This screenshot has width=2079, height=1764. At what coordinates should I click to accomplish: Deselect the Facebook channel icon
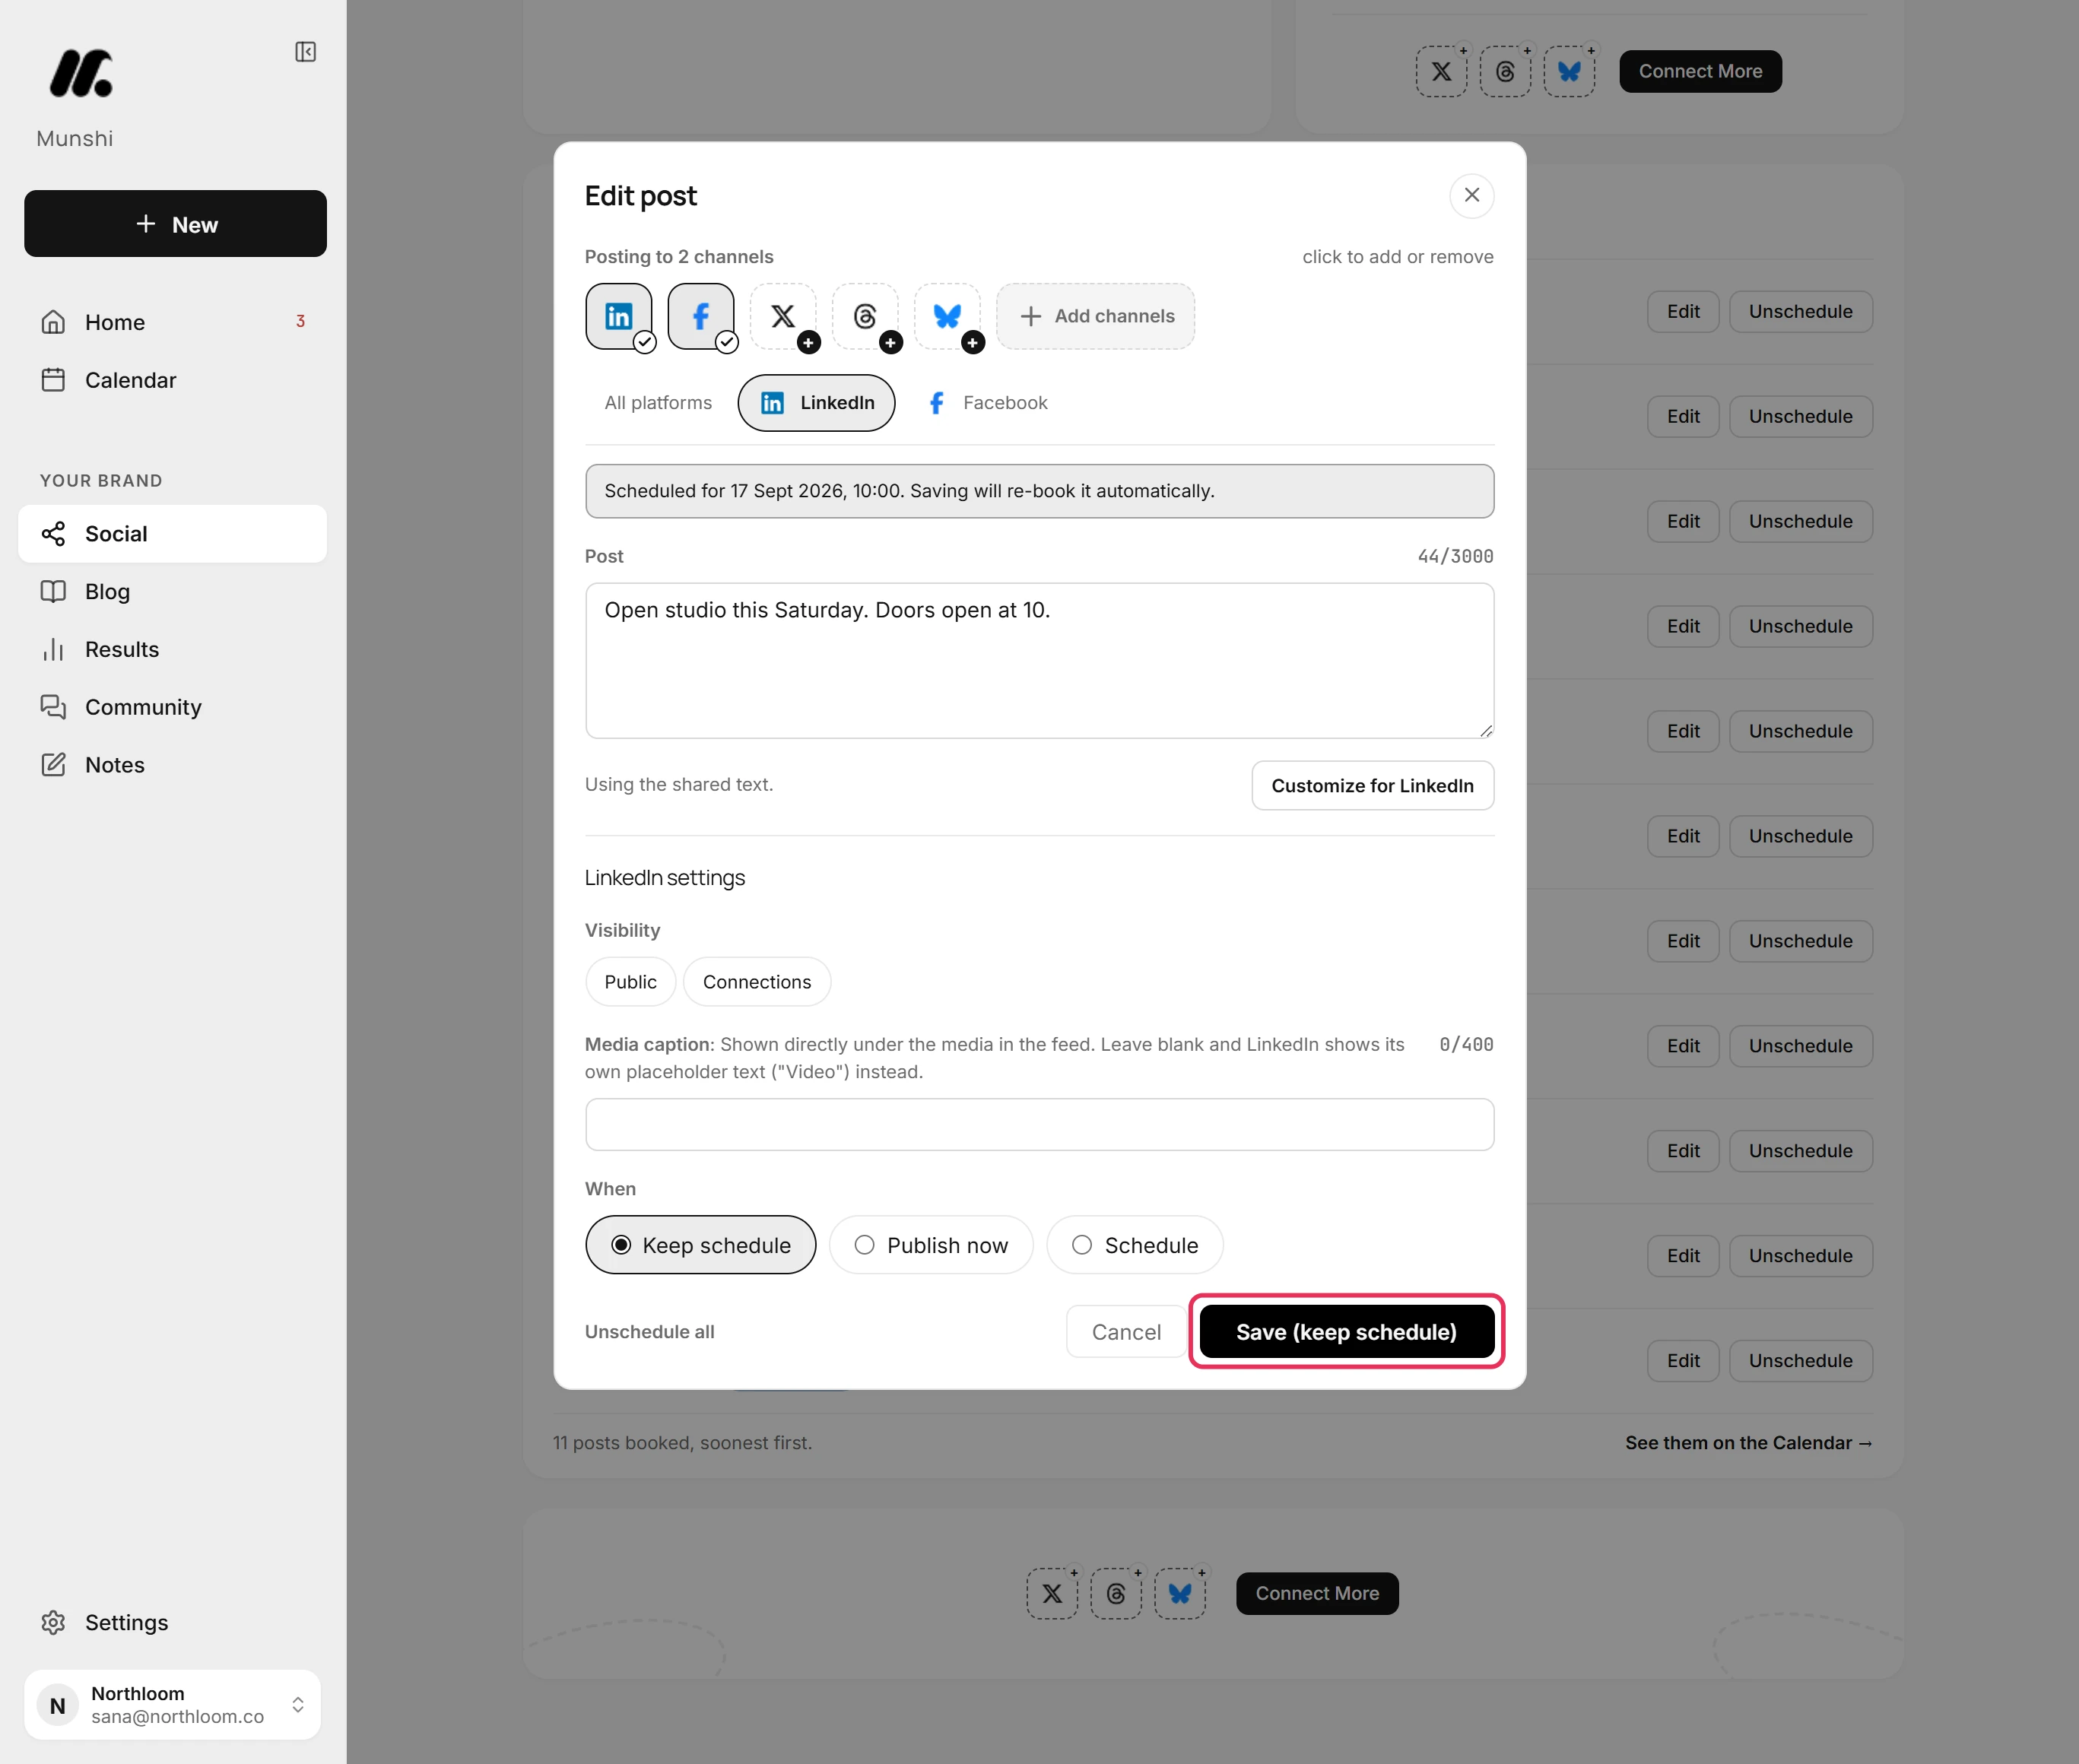coord(701,316)
